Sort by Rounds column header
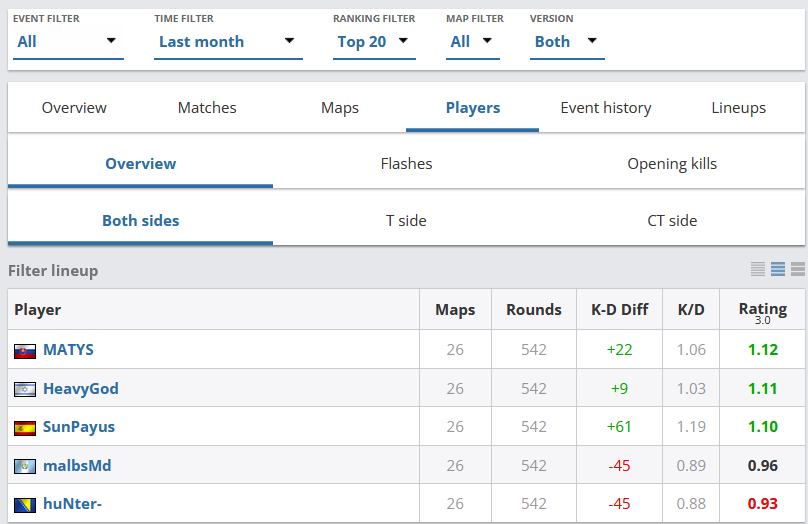 point(534,309)
